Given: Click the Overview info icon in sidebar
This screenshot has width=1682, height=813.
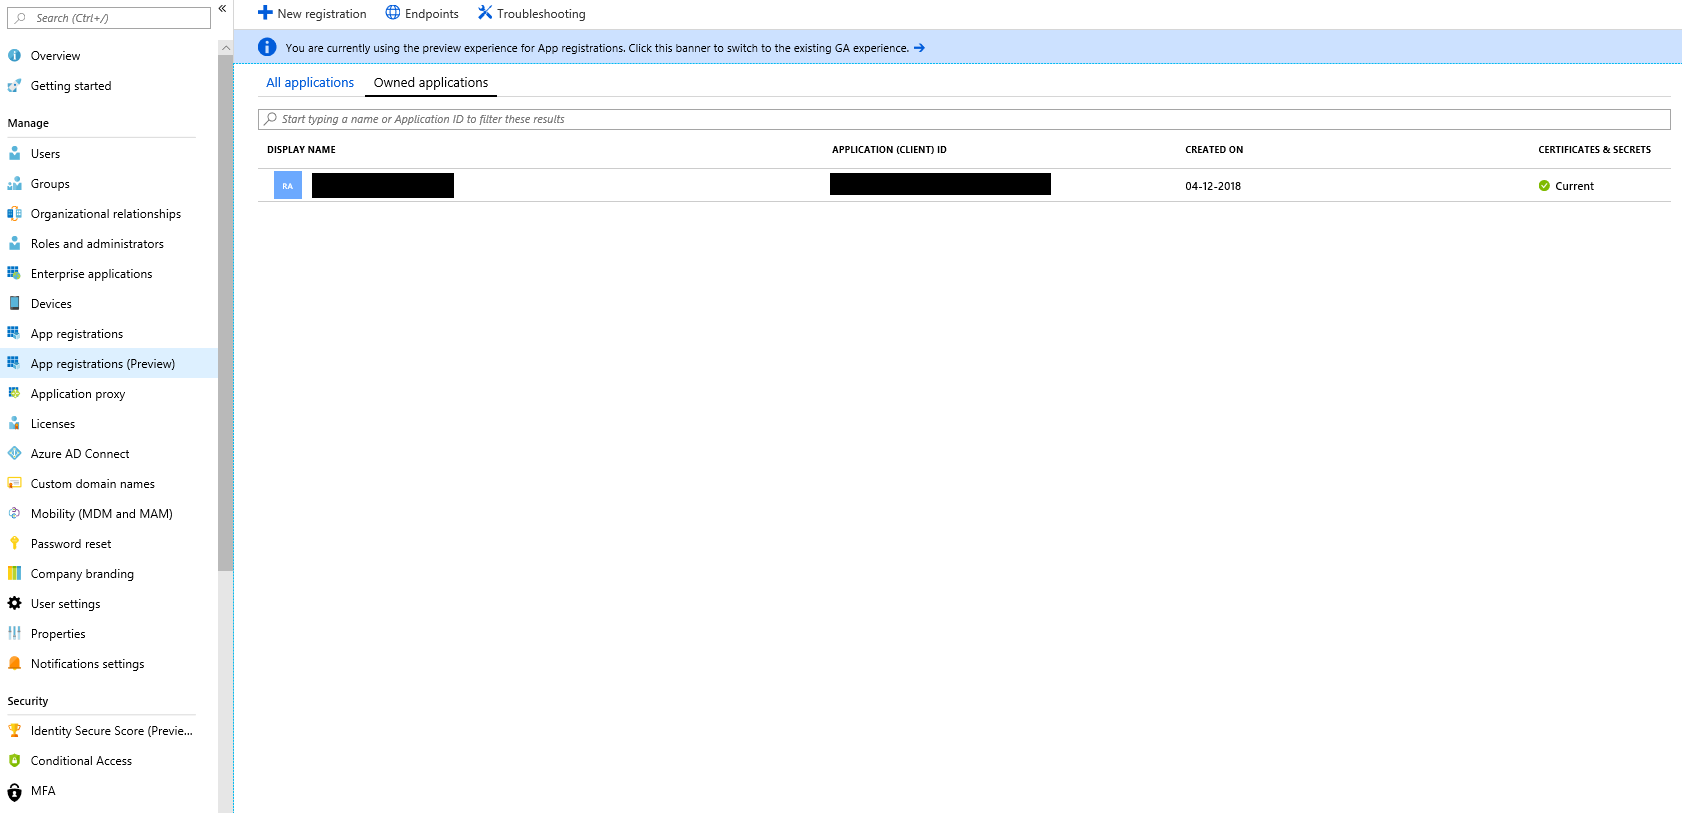Looking at the screenshot, I should coord(14,56).
